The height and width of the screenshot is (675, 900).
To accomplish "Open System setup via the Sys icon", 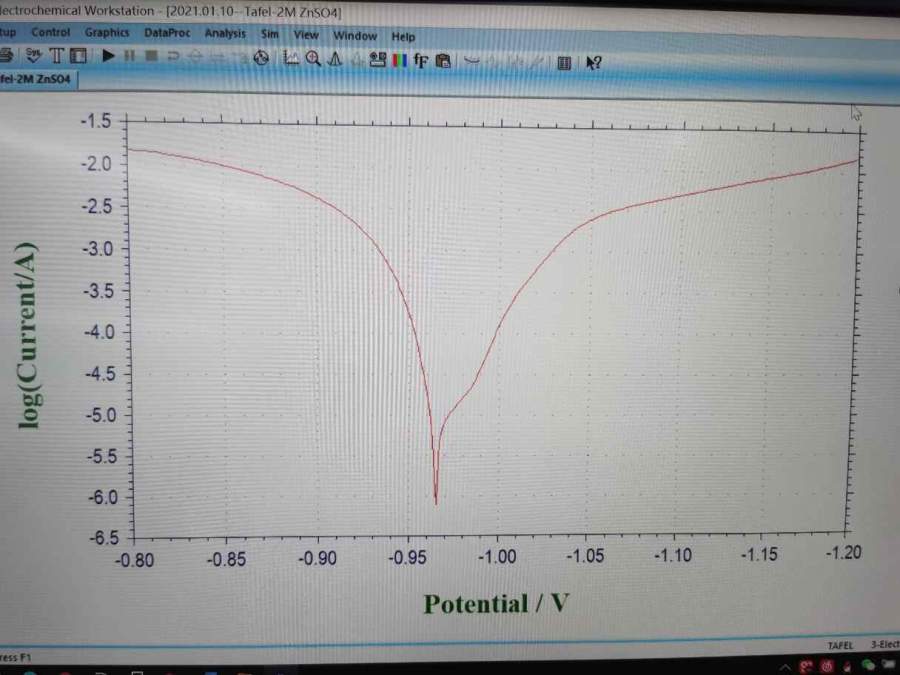I will (x=34, y=55).
